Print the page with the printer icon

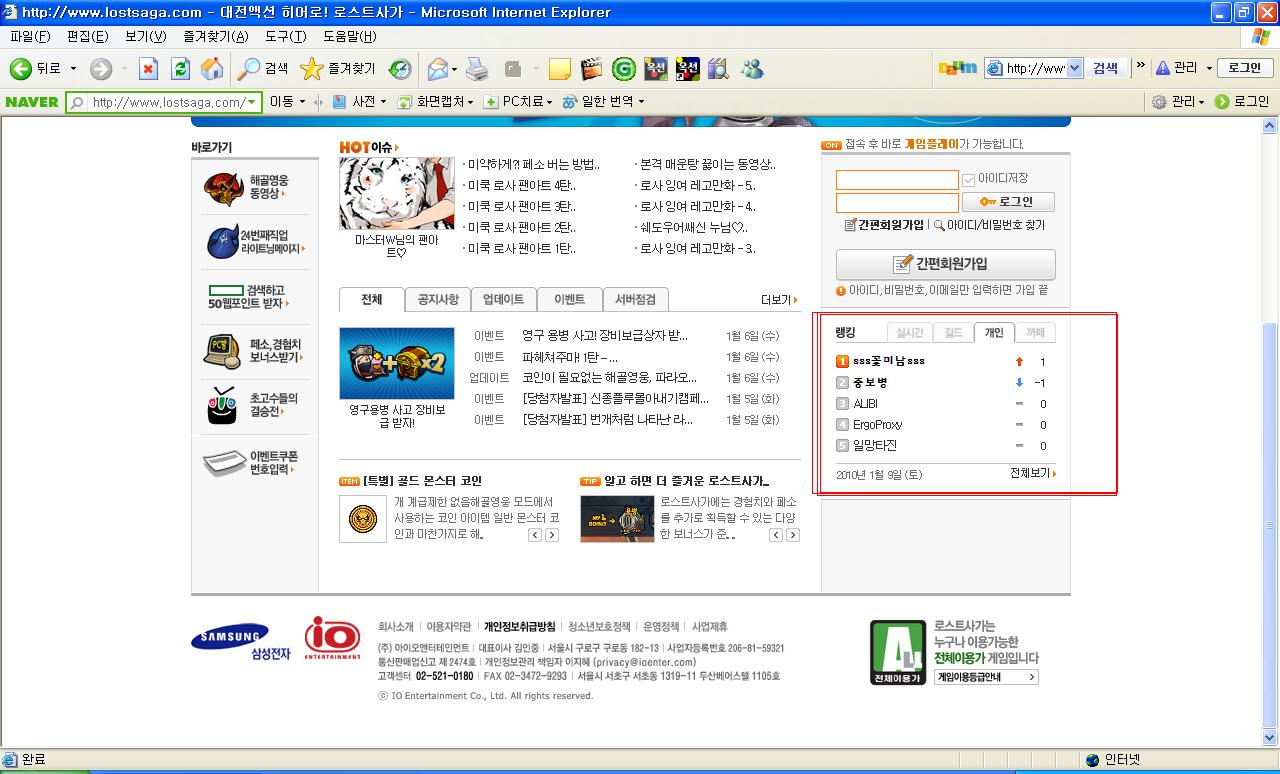[477, 68]
